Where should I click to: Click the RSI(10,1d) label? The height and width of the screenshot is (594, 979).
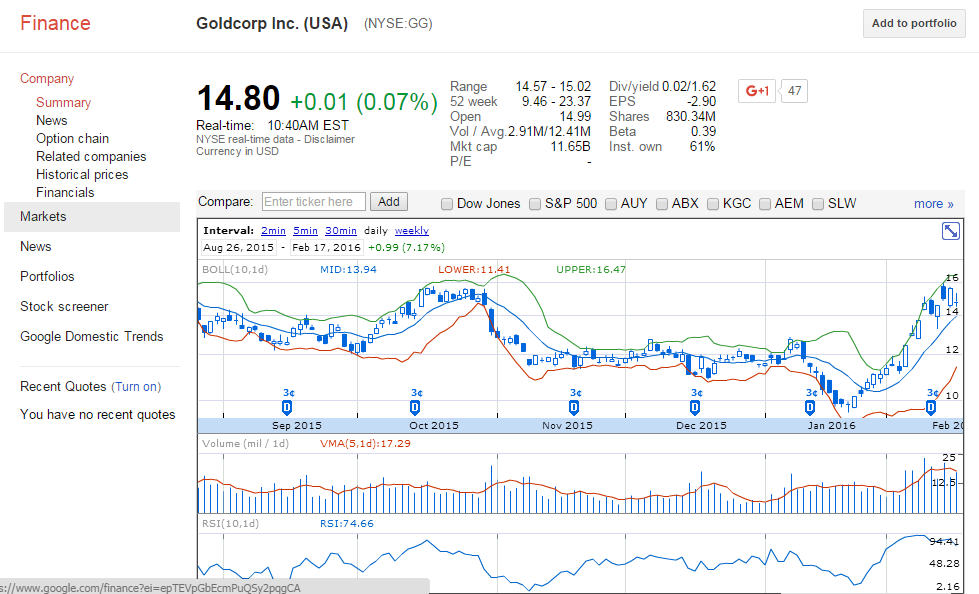[230, 523]
